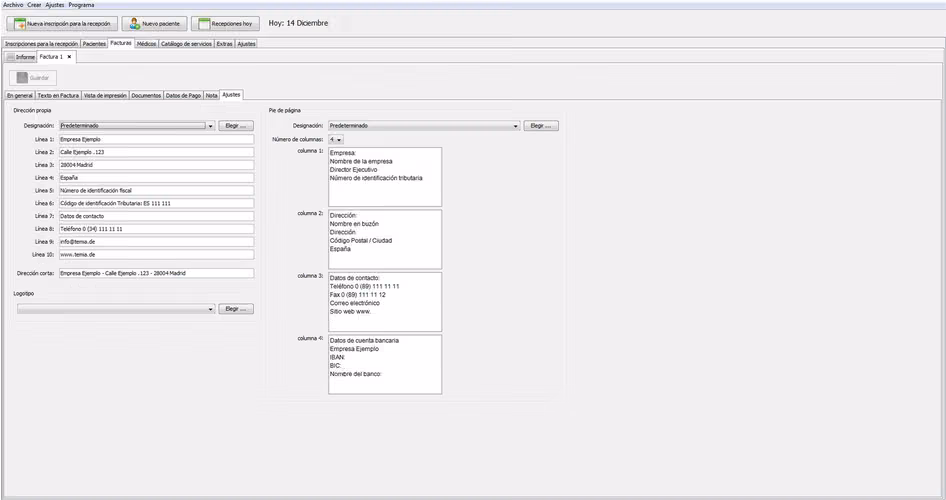
Task: Open the Datos de Pago tab
Action: [183, 95]
